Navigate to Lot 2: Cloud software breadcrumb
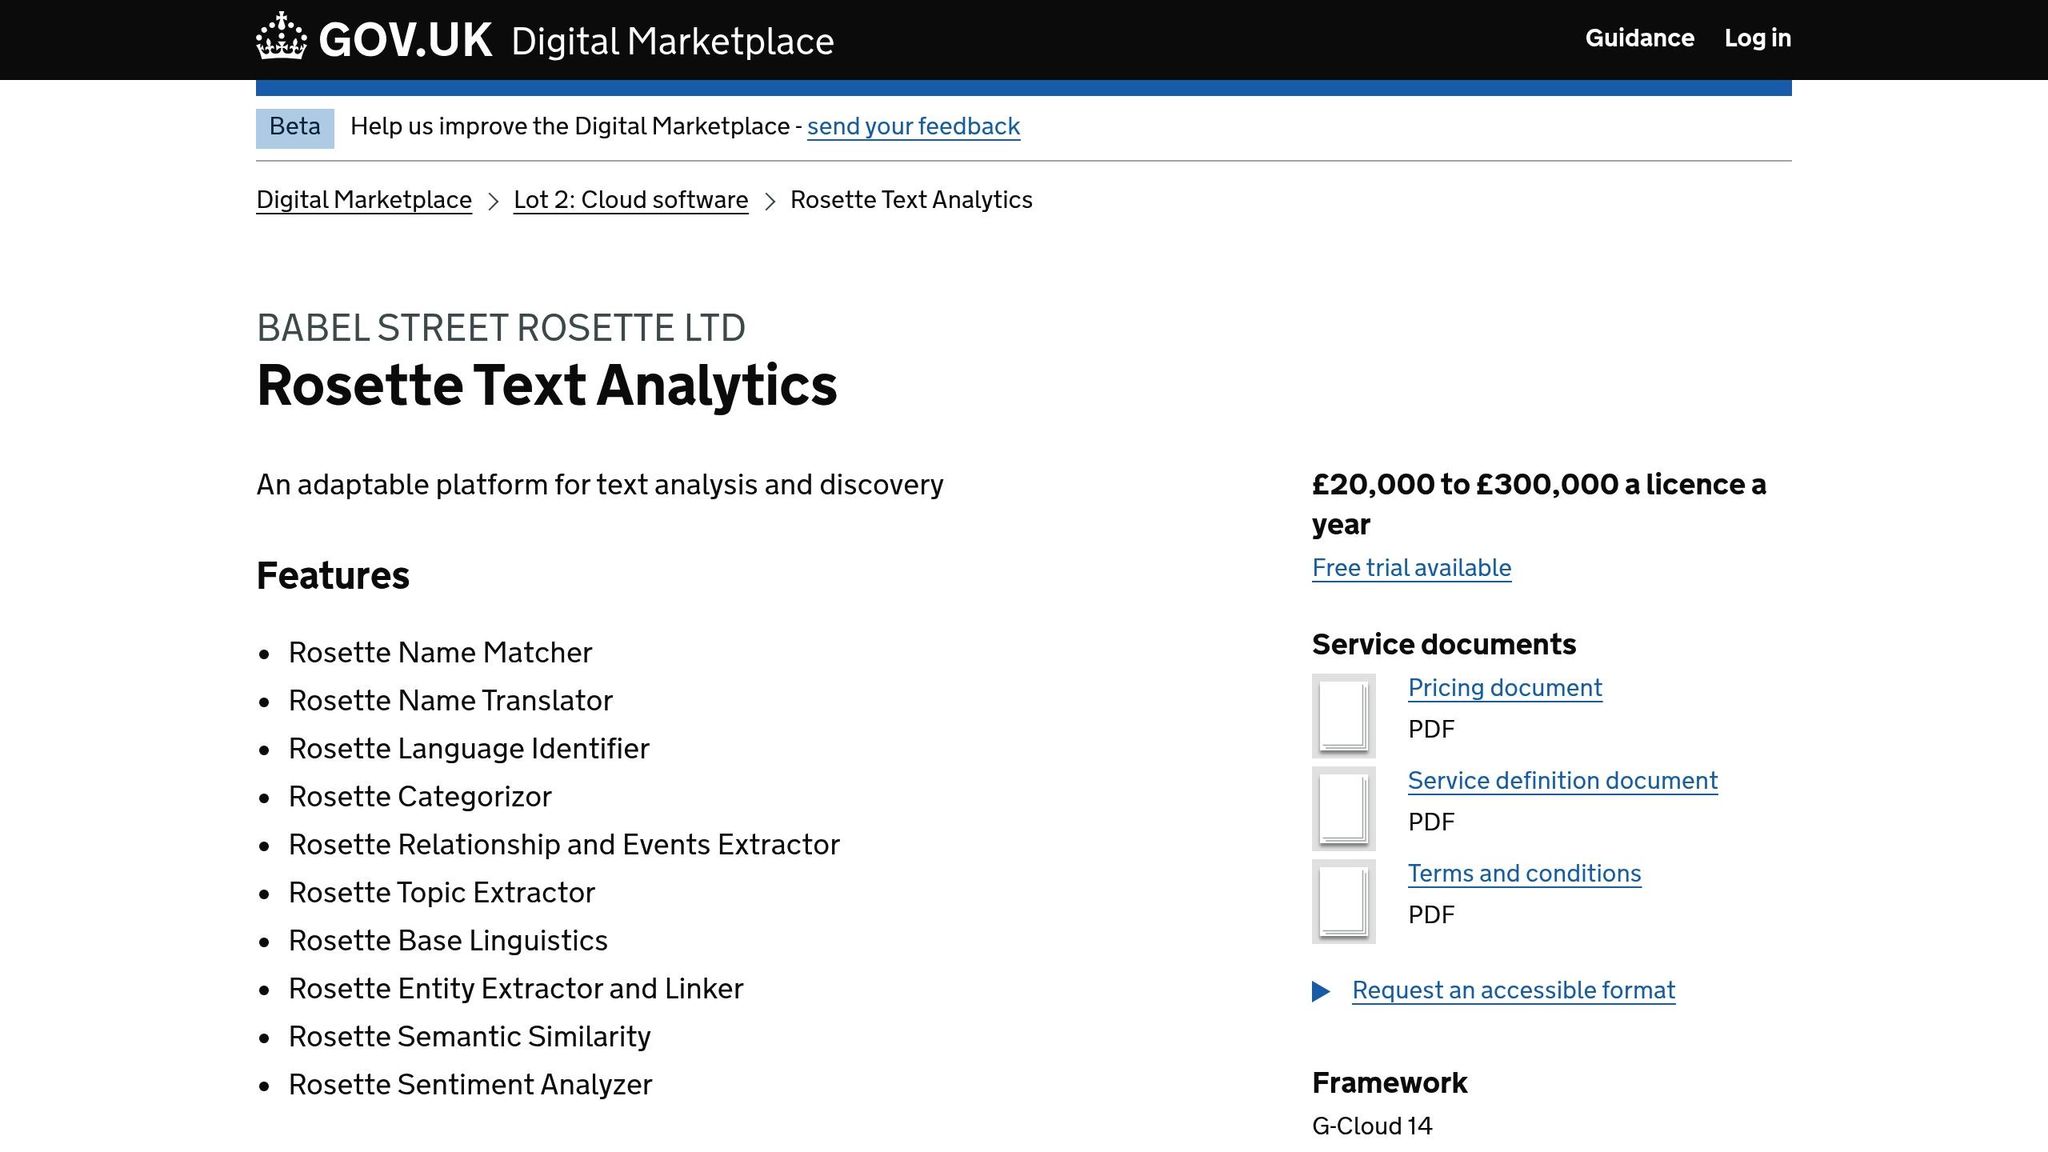Image resolution: width=2048 pixels, height=1152 pixels. coord(631,200)
